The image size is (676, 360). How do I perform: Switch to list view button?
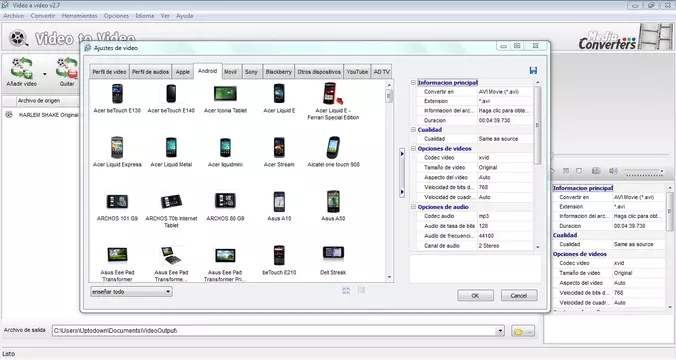(361, 291)
